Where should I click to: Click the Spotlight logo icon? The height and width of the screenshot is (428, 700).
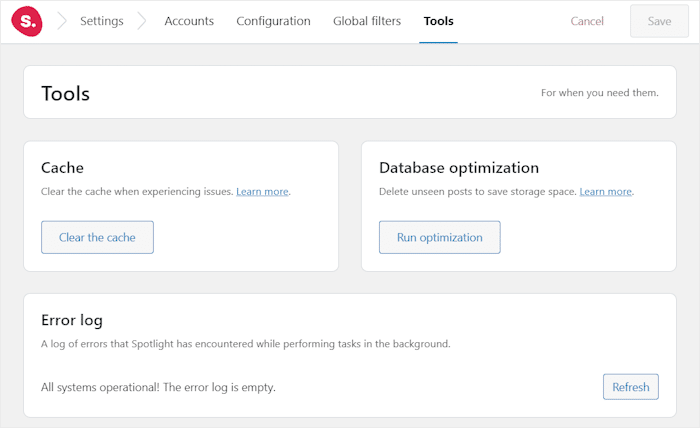tap(26, 21)
